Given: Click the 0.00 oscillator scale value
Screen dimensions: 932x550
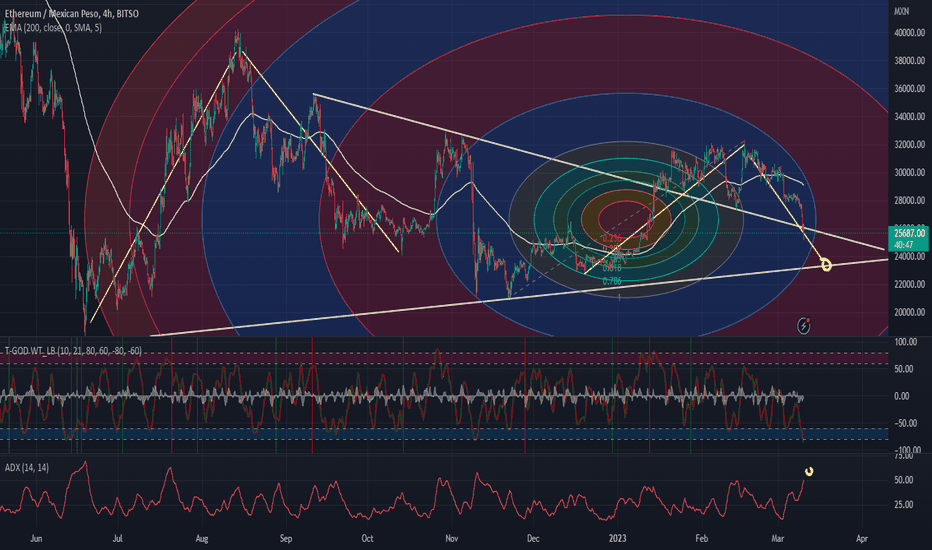Looking at the screenshot, I should pyautogui.click(x=902, y=396).
